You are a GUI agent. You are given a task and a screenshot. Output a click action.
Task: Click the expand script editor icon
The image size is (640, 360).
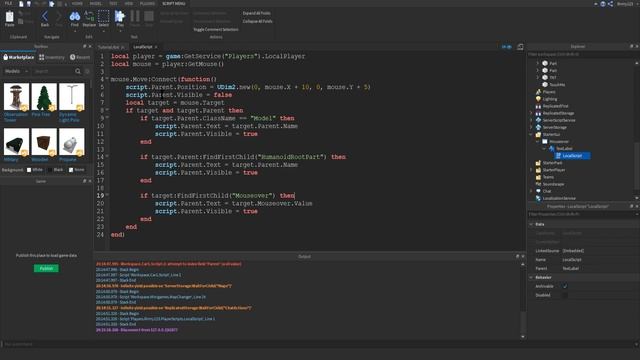pos(520,47)
